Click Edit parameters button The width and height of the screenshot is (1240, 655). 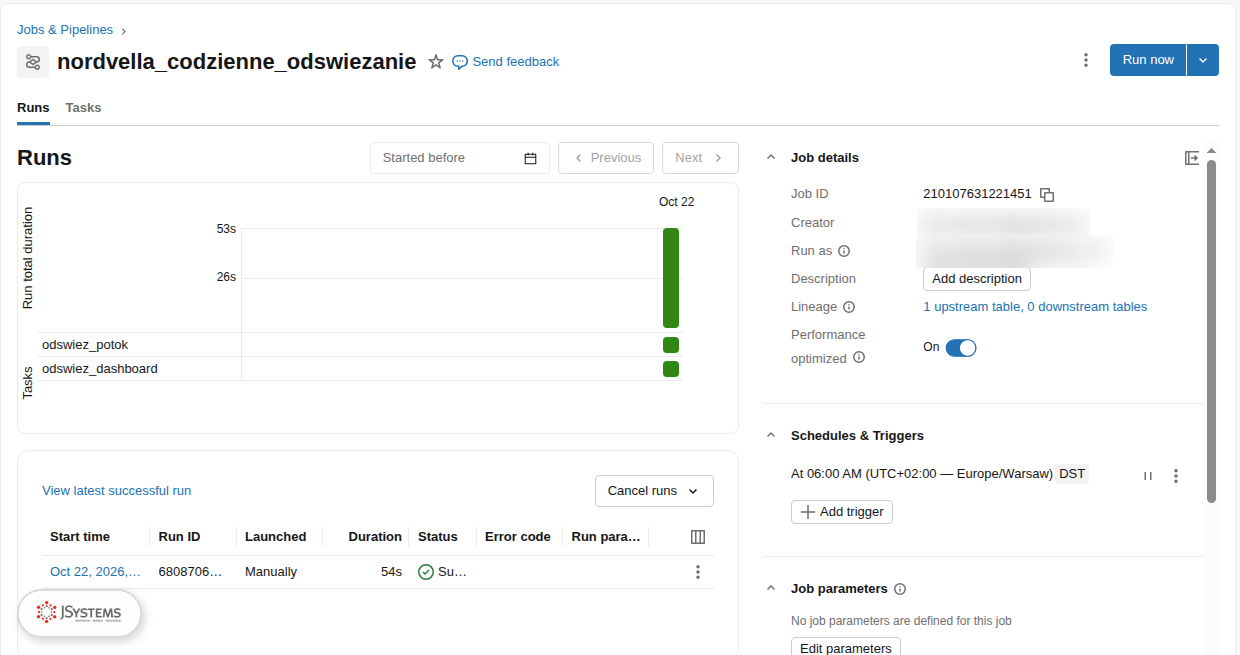click(x=846, y=648)
